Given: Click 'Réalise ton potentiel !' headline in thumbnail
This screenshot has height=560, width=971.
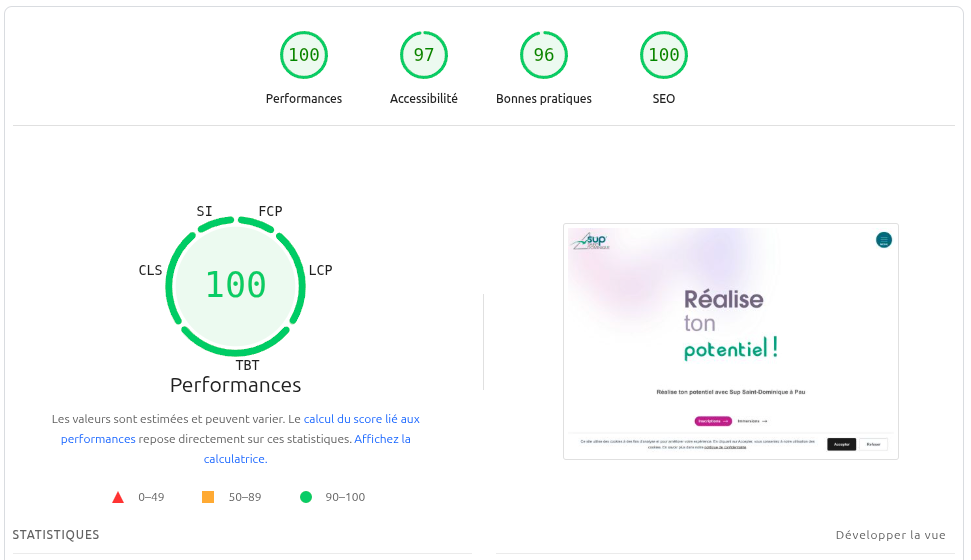Looking at the screenshot, I should coord(731,323).
